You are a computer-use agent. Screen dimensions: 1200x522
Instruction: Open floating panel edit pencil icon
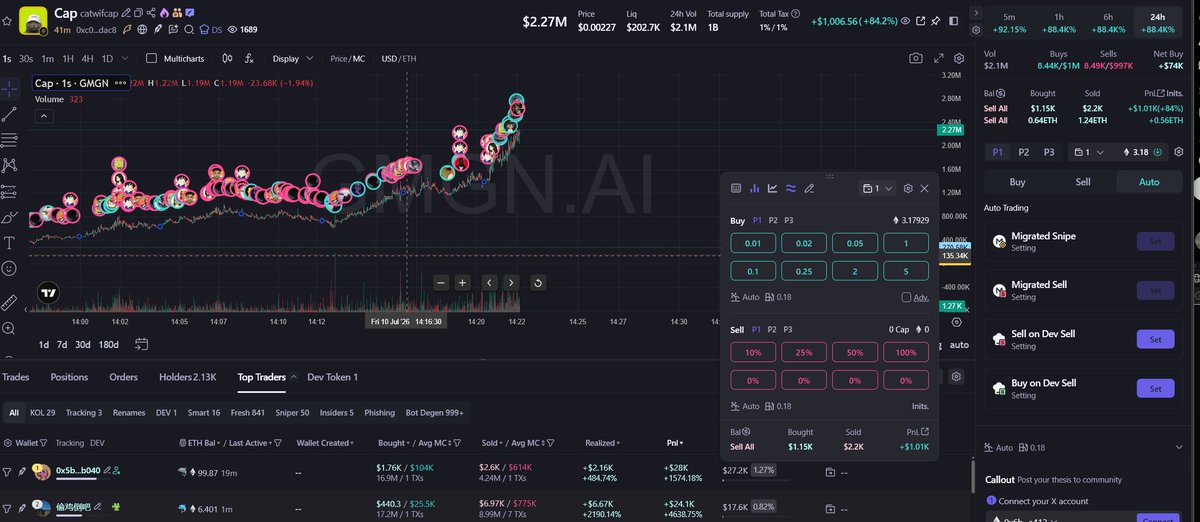point(809,188)
